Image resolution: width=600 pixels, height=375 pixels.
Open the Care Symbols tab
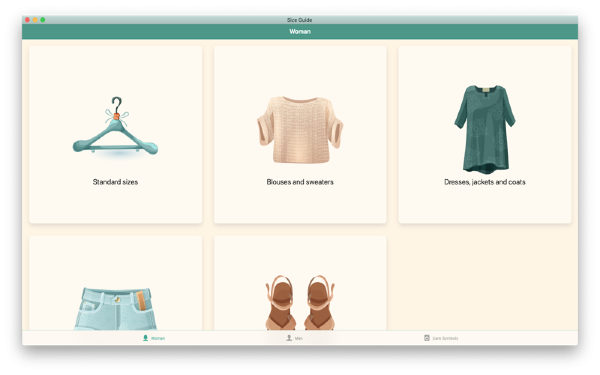pos(441,338)
